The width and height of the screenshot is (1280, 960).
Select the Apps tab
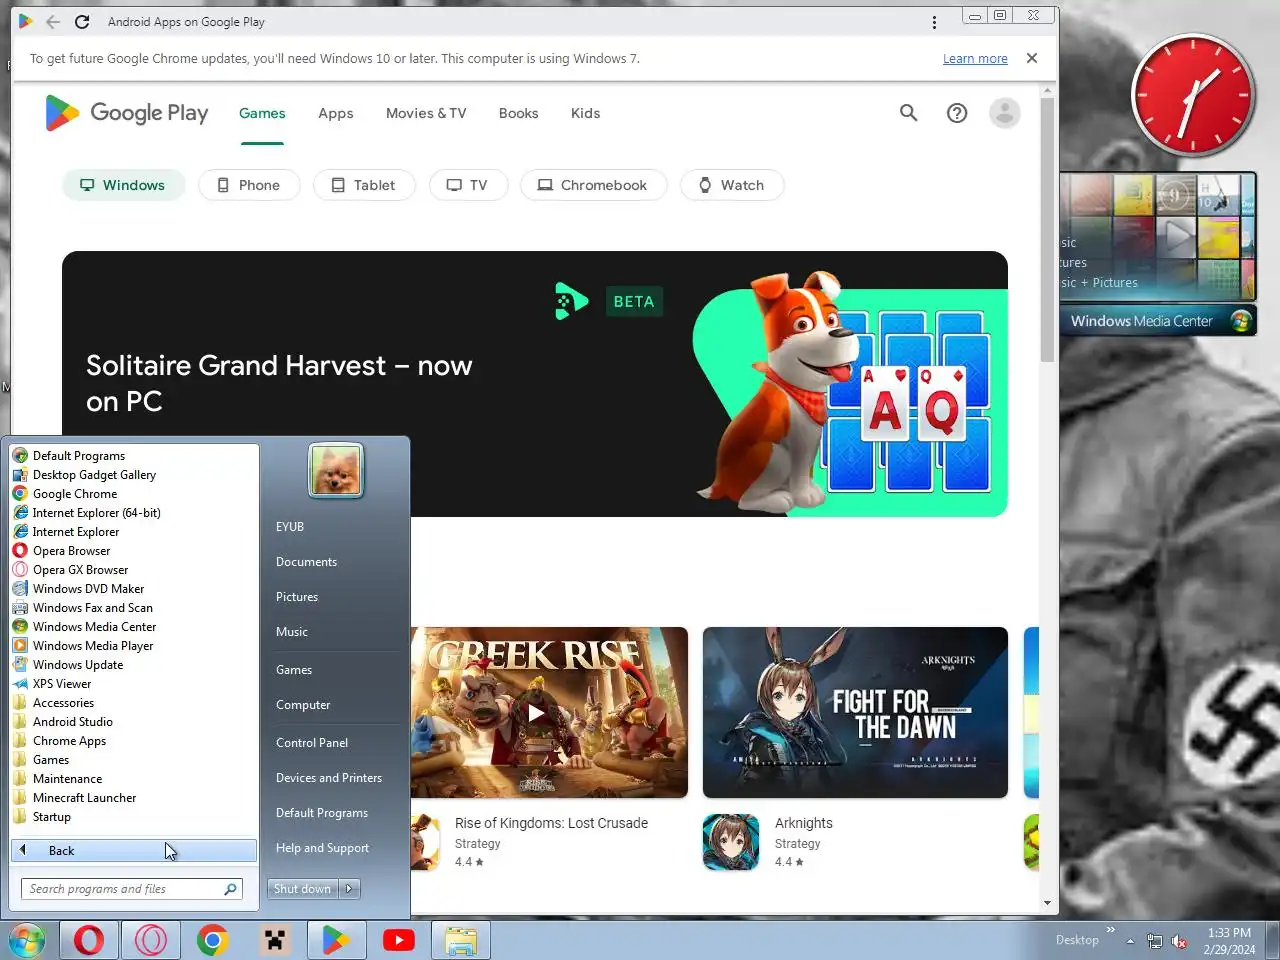(x=336, y=113)
